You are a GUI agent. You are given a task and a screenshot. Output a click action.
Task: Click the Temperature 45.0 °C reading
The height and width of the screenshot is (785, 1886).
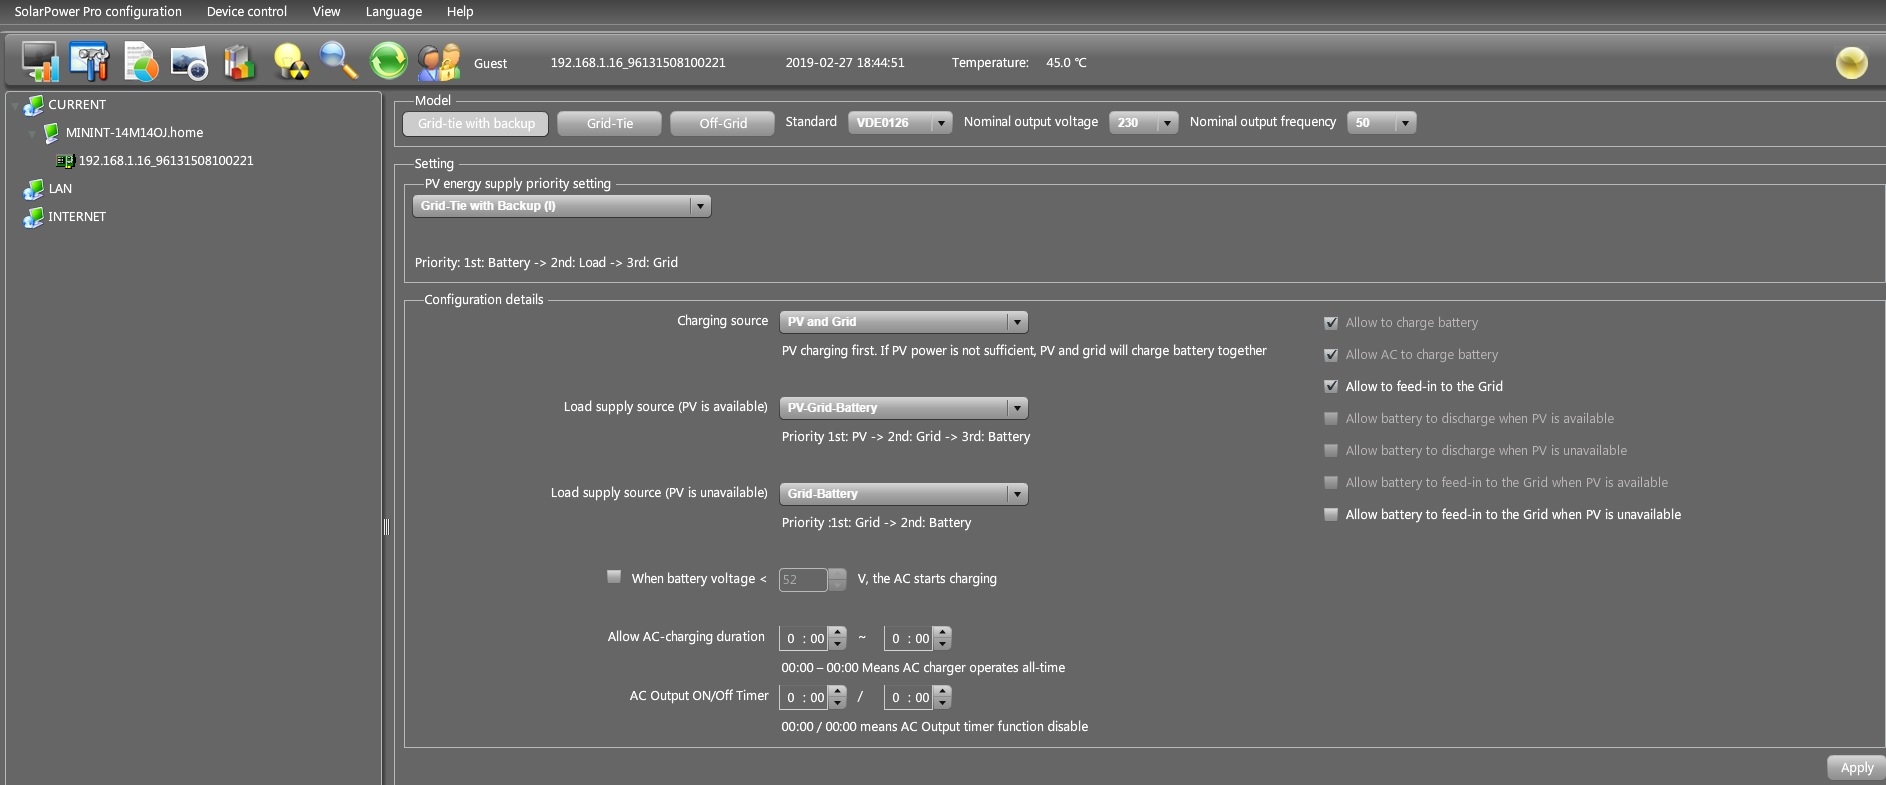coord(1019,63)
